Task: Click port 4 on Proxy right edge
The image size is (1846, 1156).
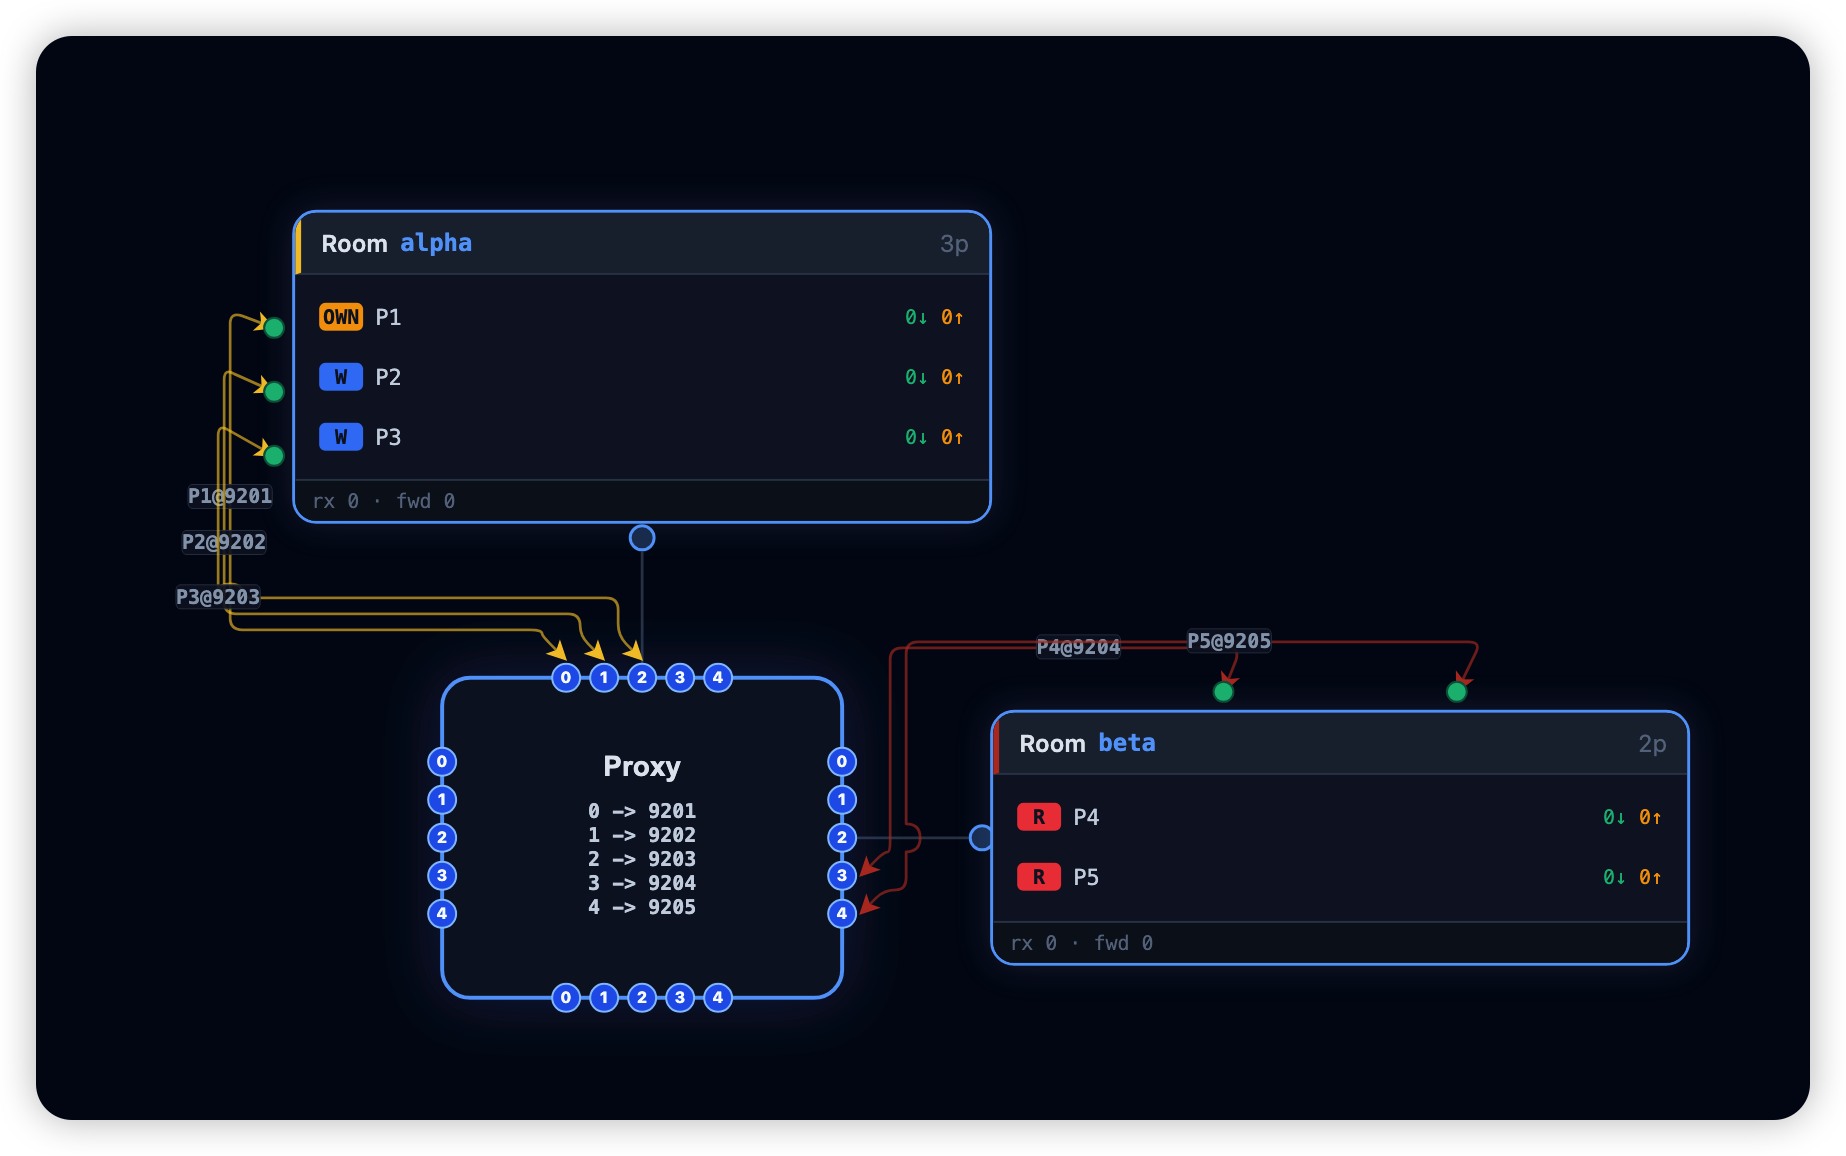Action: pyautogui.click(x=842, y=914)
